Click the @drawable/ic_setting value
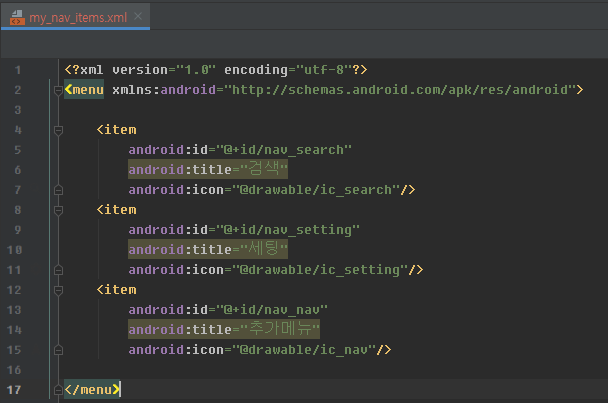 coord(320,270)
